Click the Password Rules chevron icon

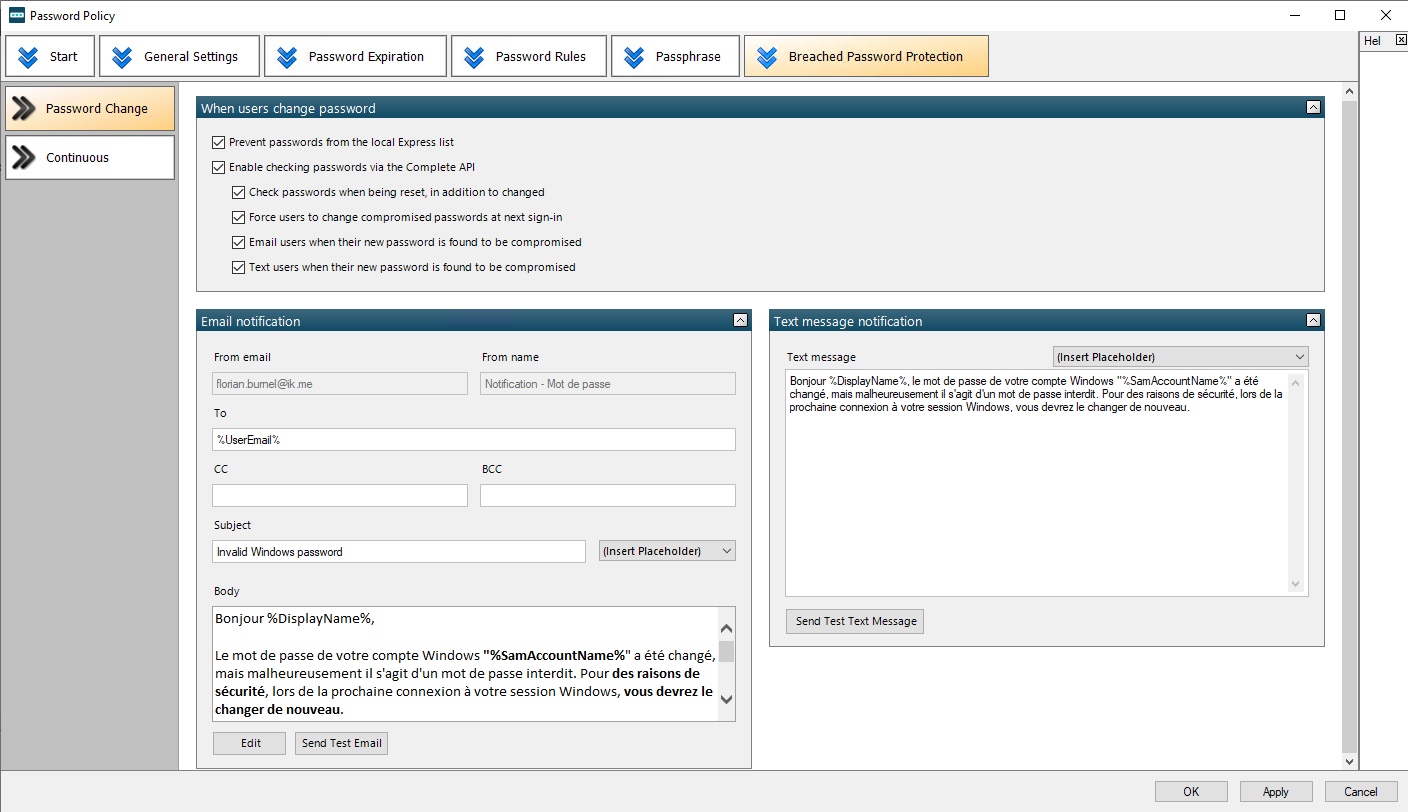pyautogui.click(x=474, y=57)
